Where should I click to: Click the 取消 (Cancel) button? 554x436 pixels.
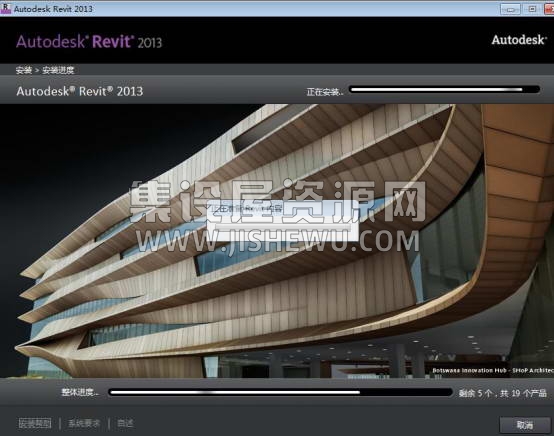[x=525, y=425]
